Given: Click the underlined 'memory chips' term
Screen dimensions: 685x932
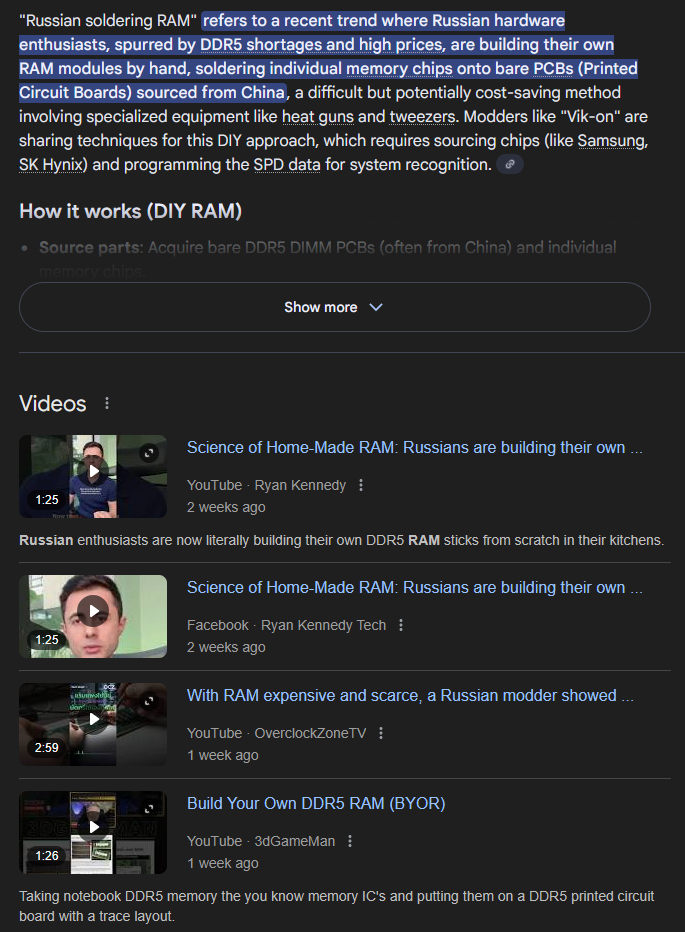Looking at the screenshot, I should [x=400, y=69].
